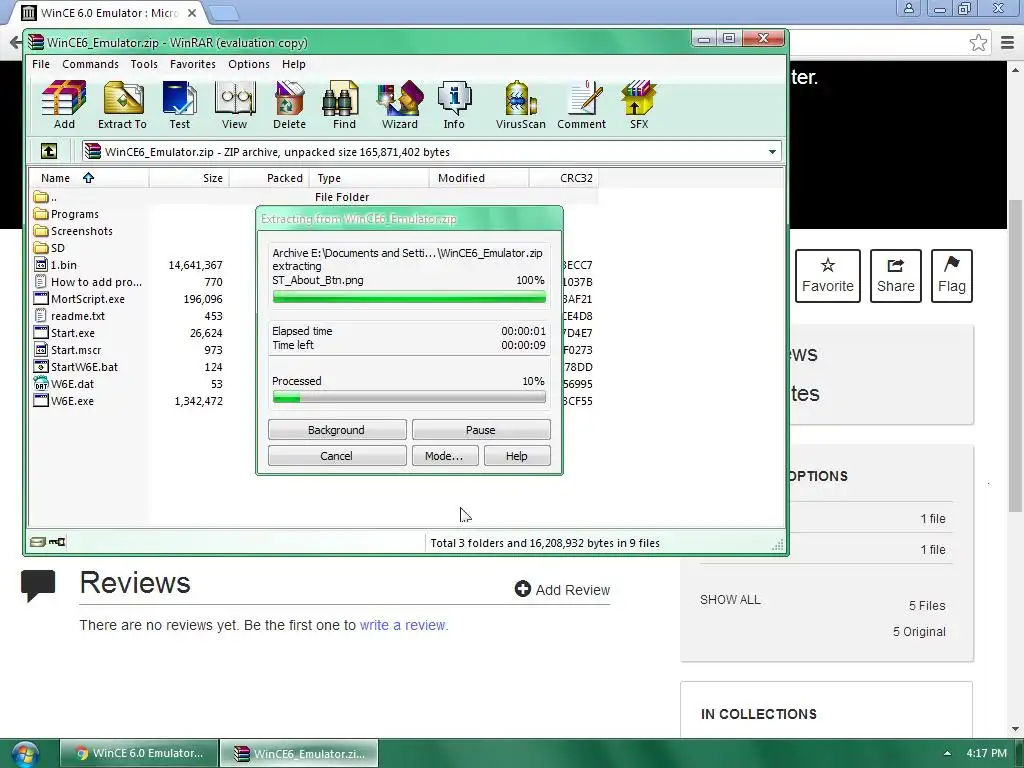Open the Chrome hamburger menu
The width and height of the screenshot is (1024, 768).
pyautogui.click(x=1007, y=43)
